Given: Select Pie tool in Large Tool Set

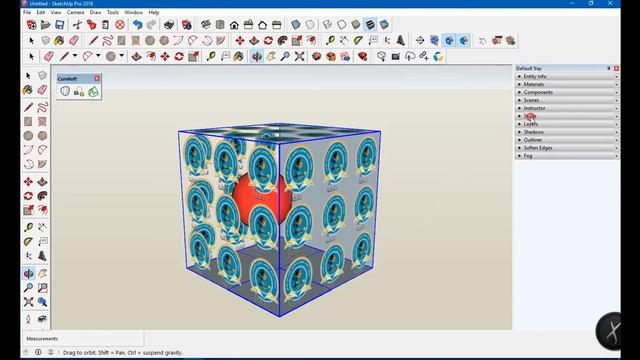Looking at the screenshot, I should coord(42,164).
